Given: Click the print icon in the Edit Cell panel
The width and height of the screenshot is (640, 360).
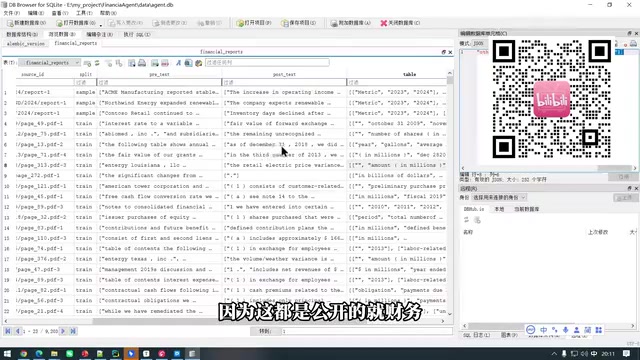Looking at the screenshot, I should click(x=633, y=43).
